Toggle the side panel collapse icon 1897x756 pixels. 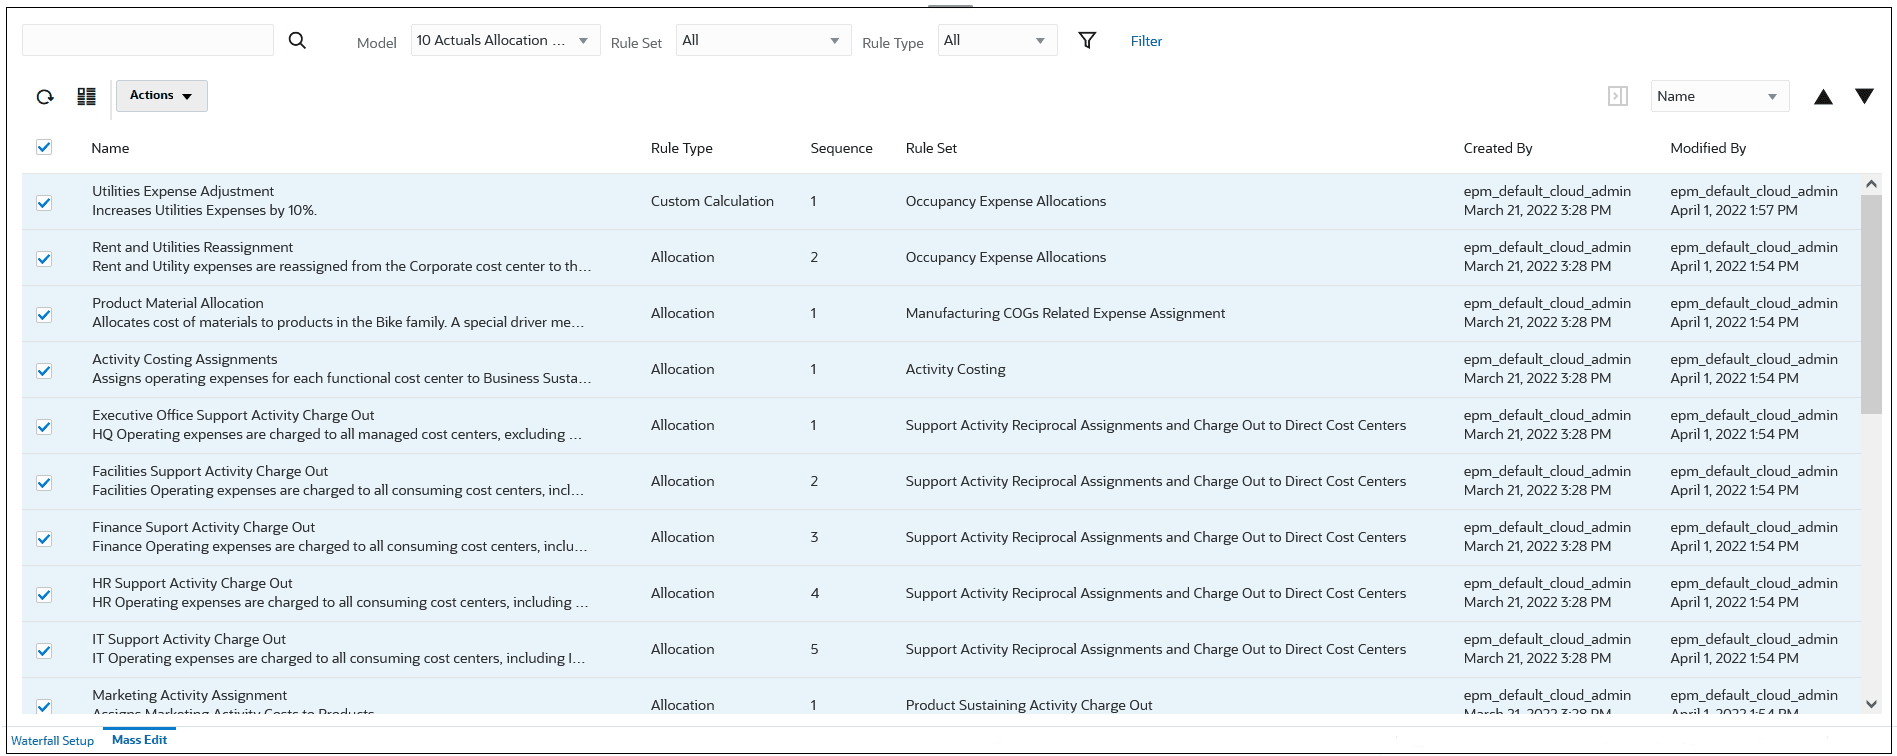(1617, 96)
